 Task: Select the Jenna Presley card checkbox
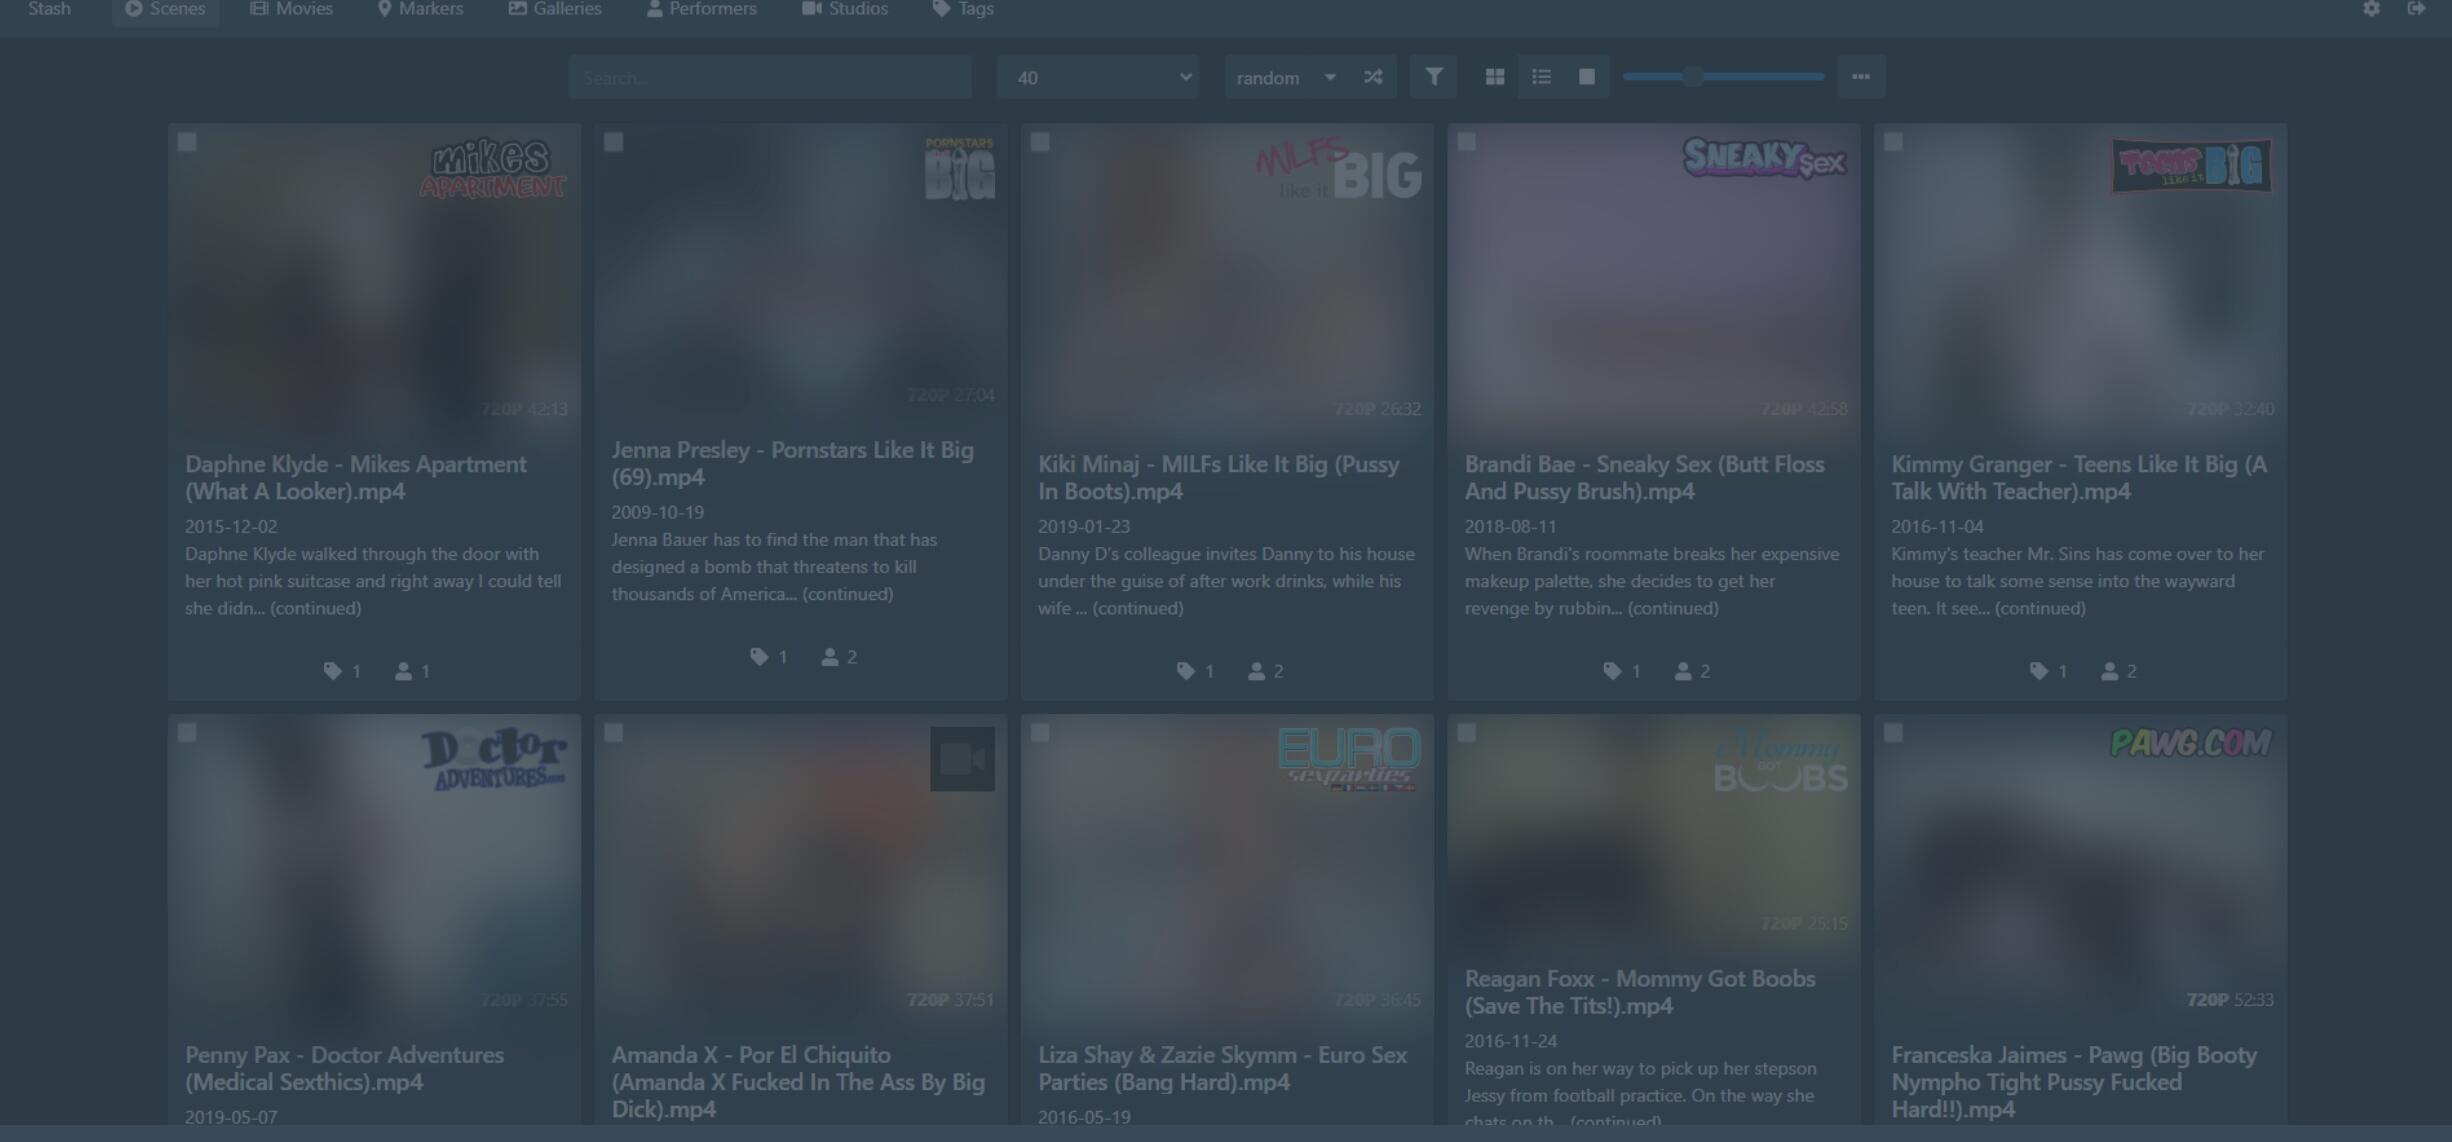614,142
